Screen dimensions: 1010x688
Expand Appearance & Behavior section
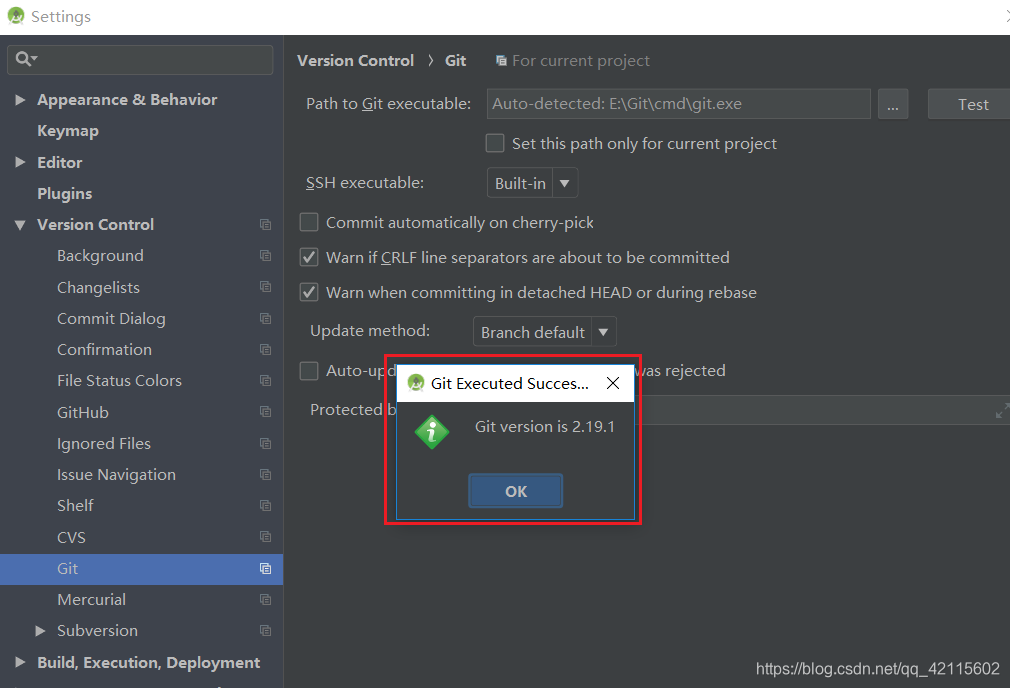pyautogui.click(x=20, y=100)
